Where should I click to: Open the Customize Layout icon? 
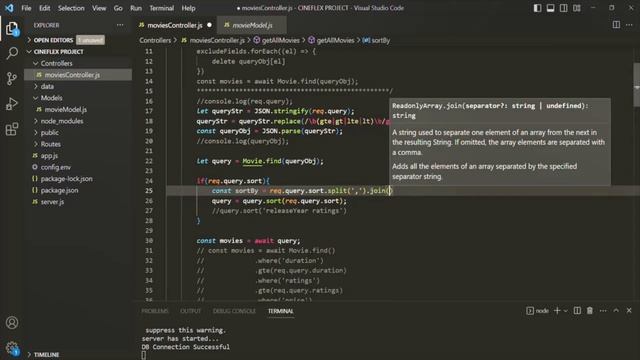577,8
